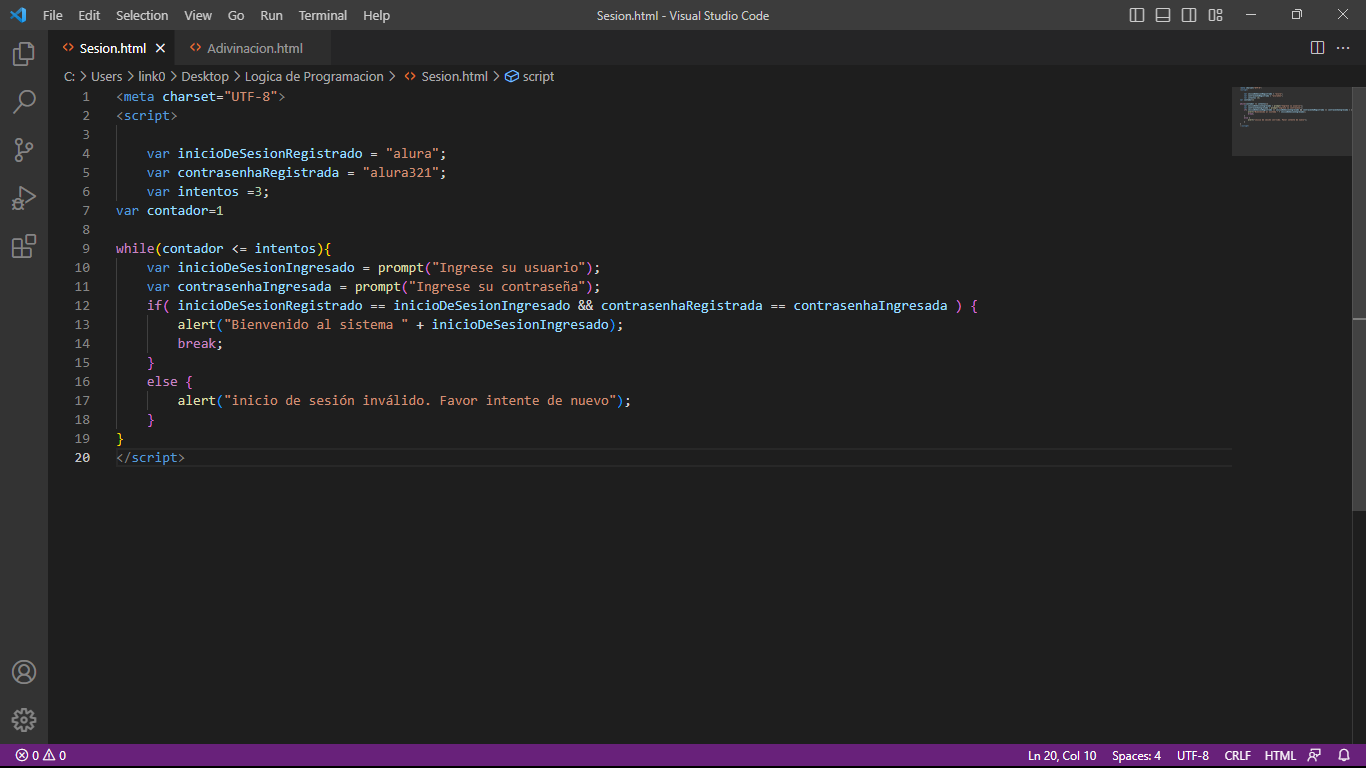Change end of line sequence CRLF

(1237, 756)
